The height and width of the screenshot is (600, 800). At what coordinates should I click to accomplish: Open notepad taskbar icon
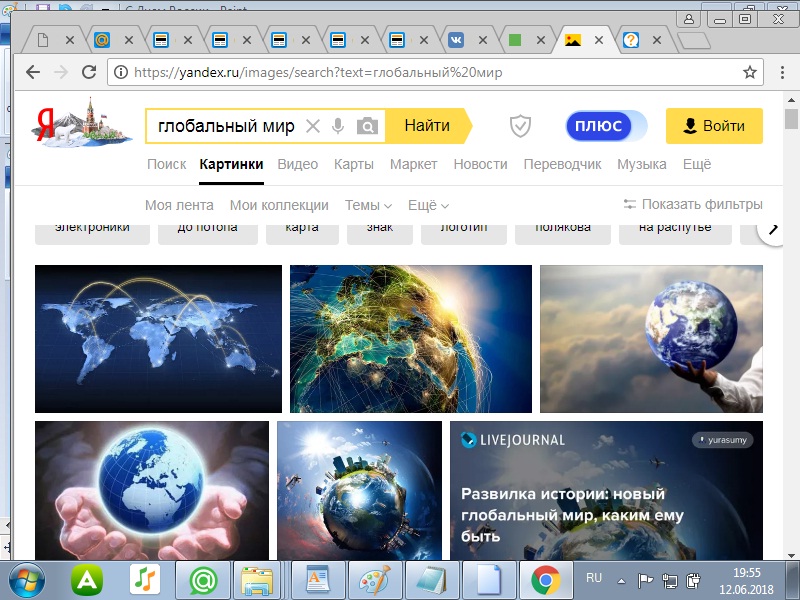[x=432, y=581]
